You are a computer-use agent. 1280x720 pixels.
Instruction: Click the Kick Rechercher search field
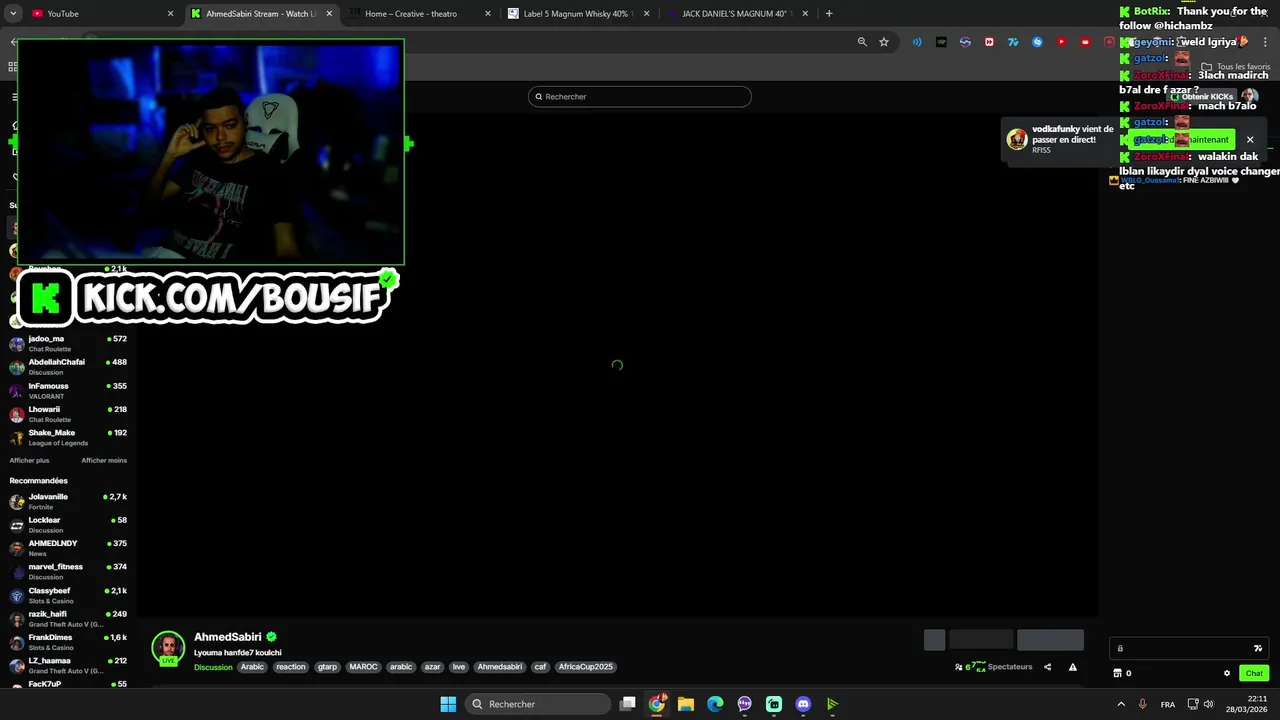[x=640, y=97]
